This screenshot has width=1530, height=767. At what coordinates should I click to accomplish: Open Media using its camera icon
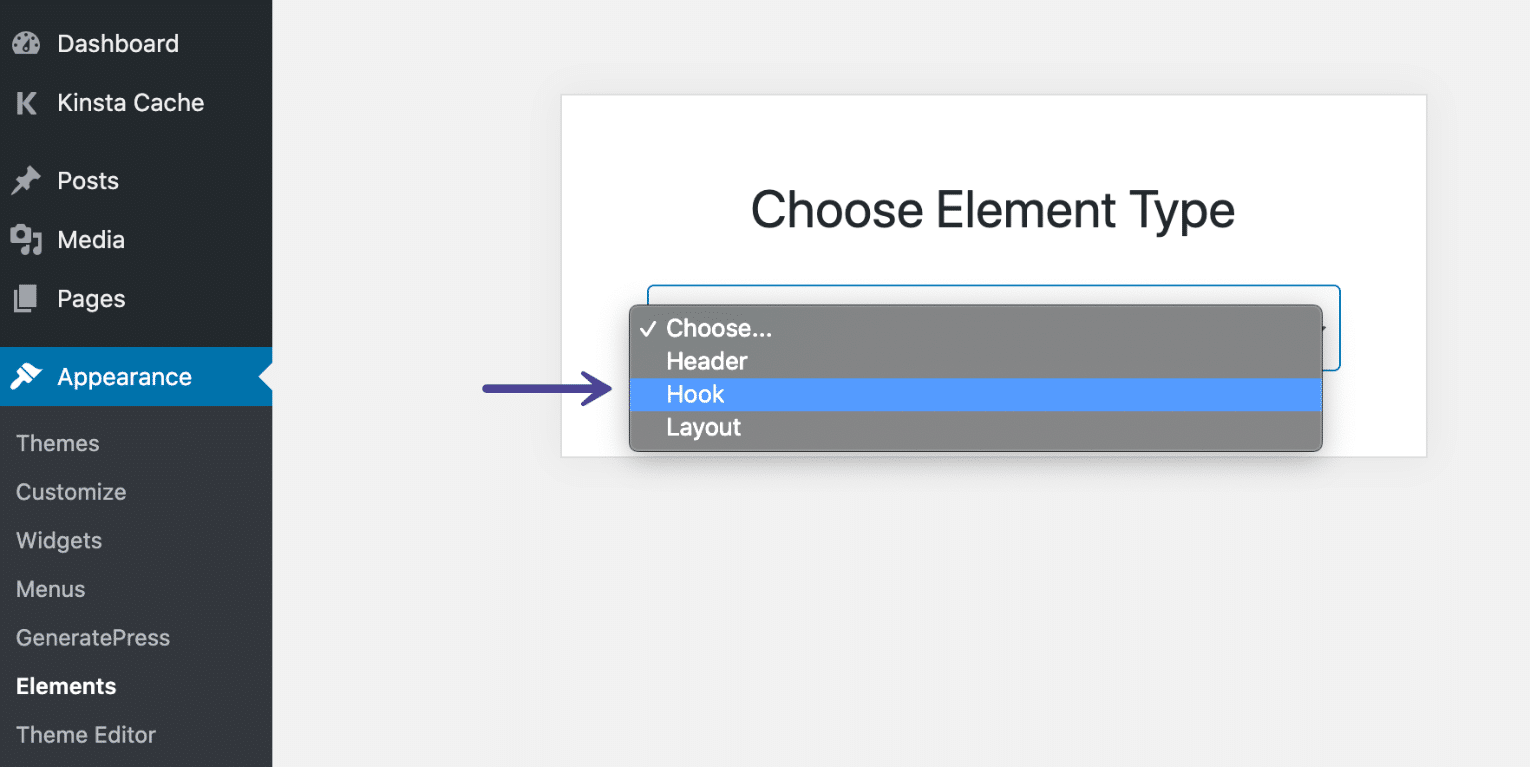(x=28, y=239)
